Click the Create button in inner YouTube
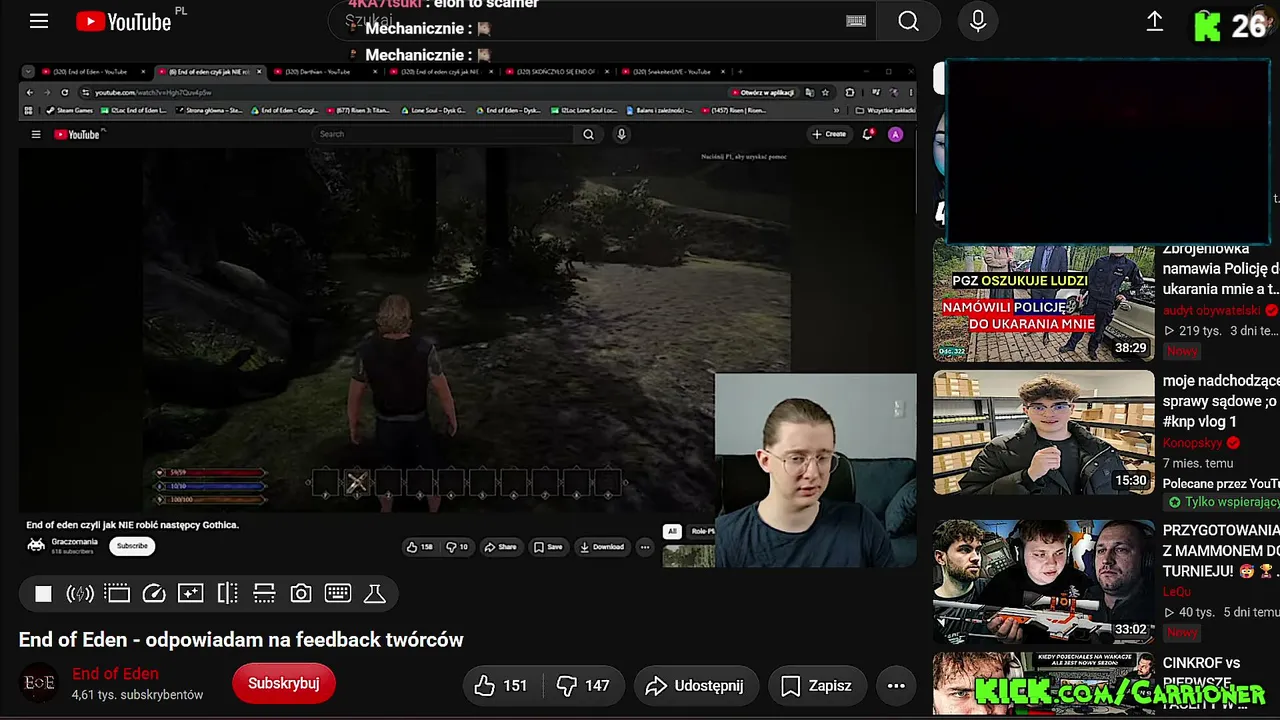1280x720 pixels. pos(829,134)
